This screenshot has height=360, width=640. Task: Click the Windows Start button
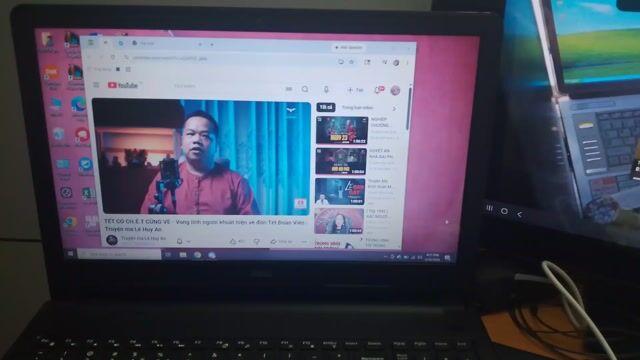click(70, 254)
